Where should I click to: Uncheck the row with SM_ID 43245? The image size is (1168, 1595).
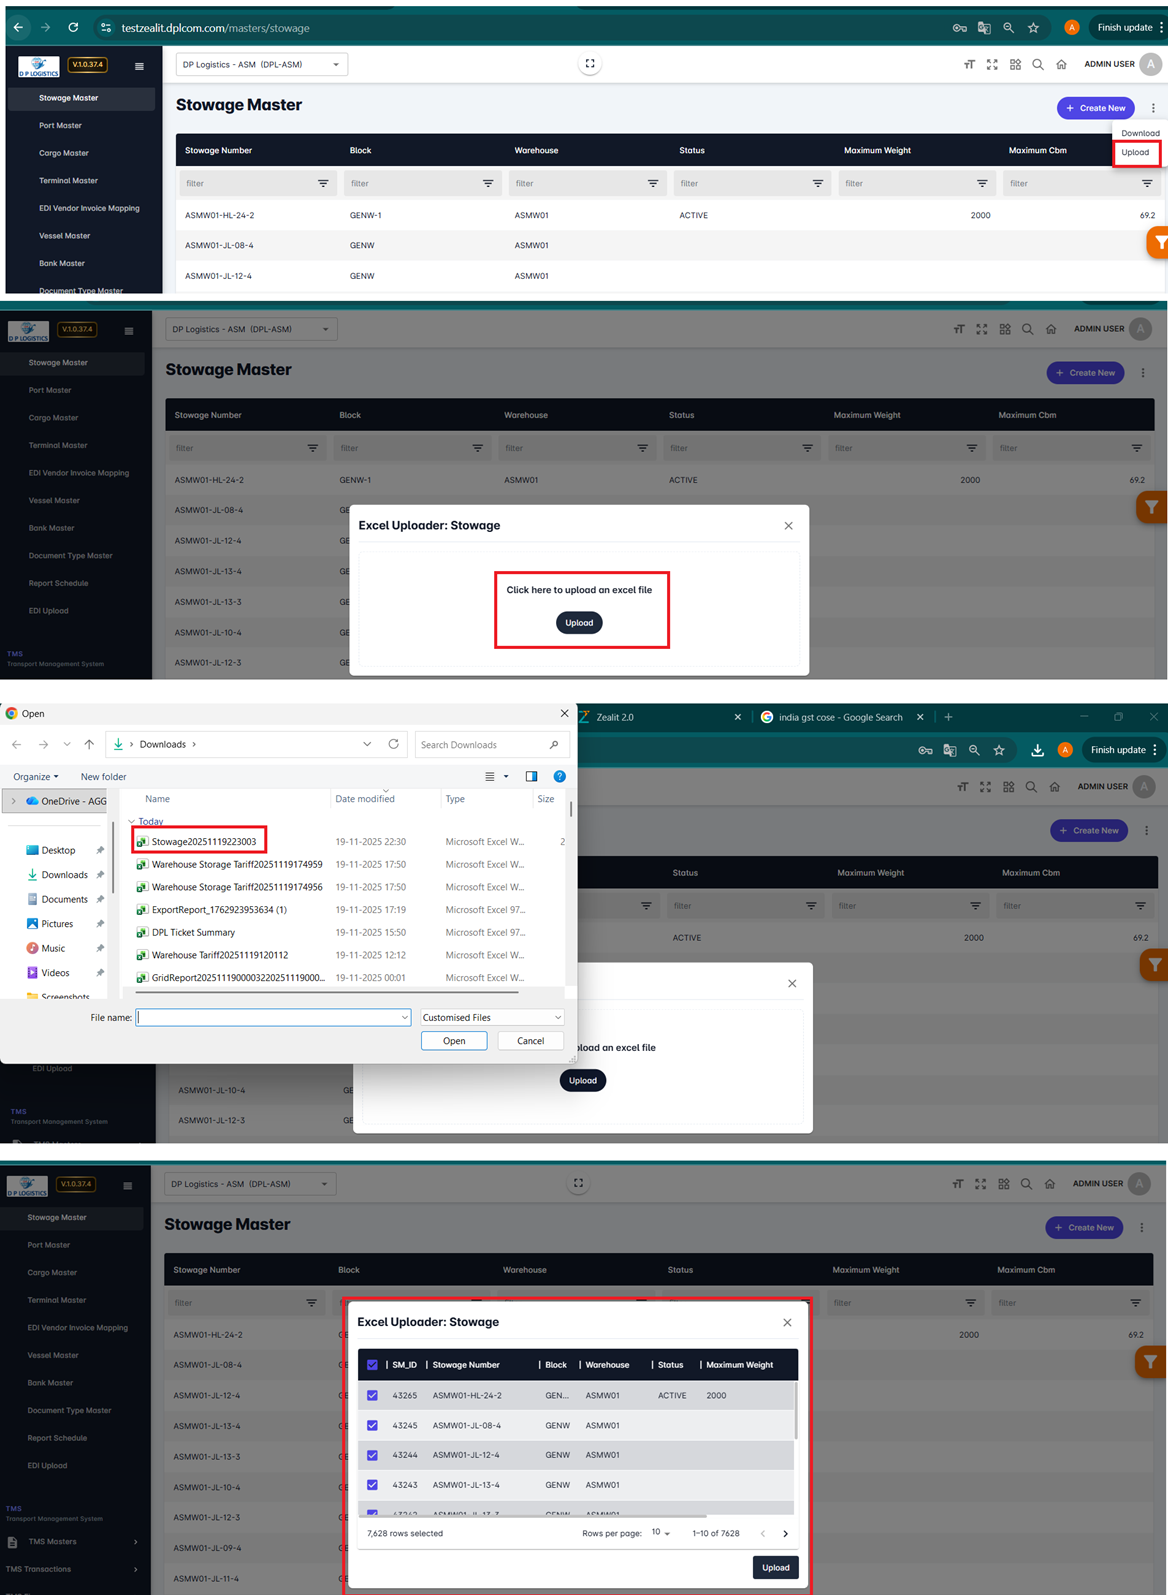pyautogui.click(x=372, y=1425)
